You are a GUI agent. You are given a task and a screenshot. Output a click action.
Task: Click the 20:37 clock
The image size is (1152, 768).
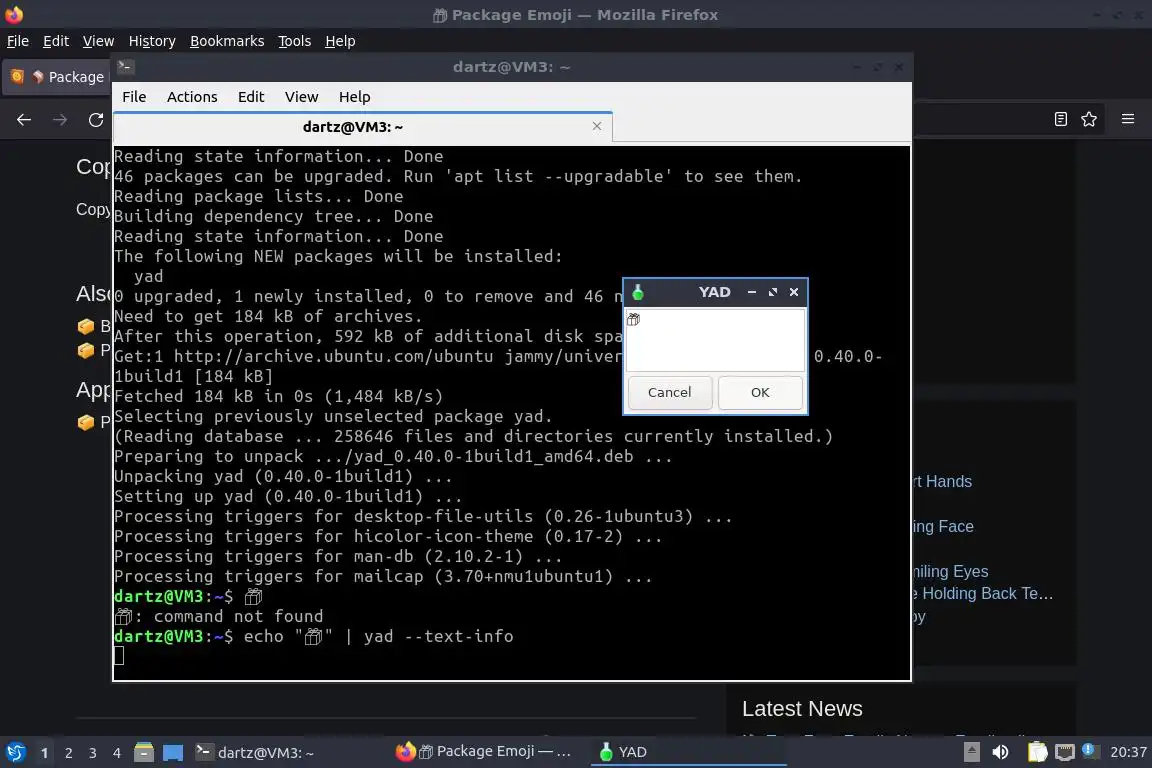pyautogui.click(x=1128, y=753)
